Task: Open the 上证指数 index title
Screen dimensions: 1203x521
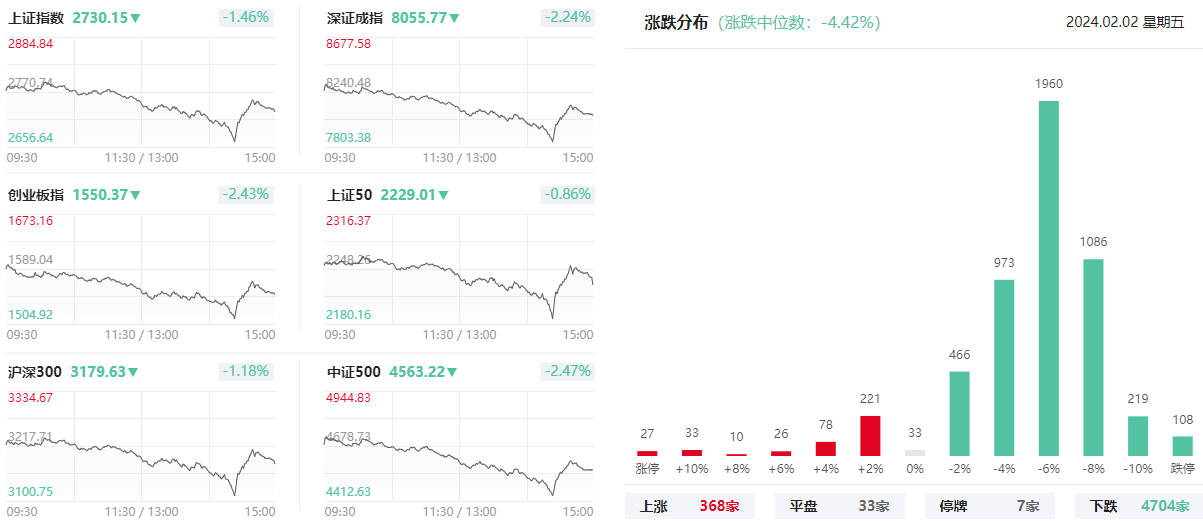Action: [36, 18]
